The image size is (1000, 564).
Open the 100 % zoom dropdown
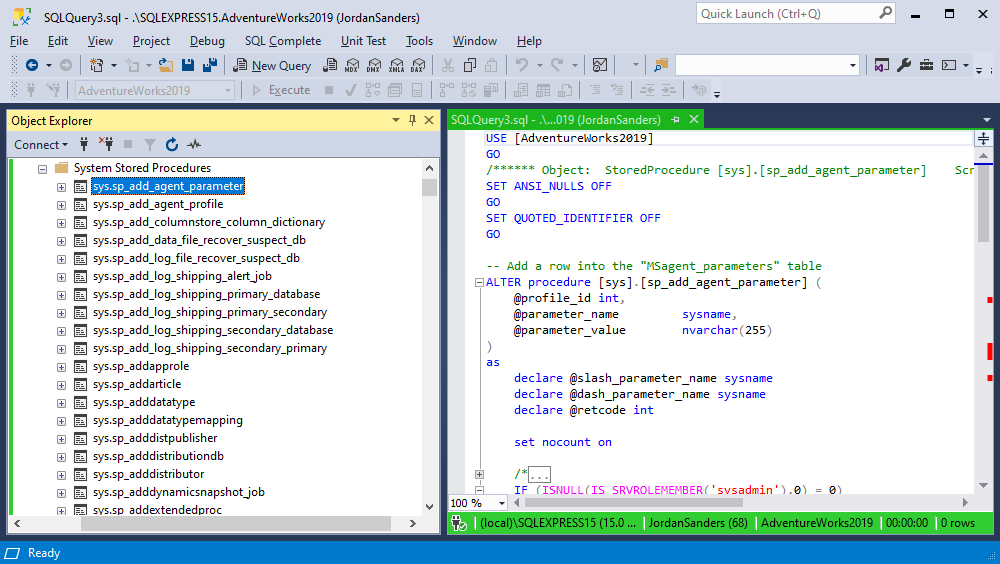point(502,503)
